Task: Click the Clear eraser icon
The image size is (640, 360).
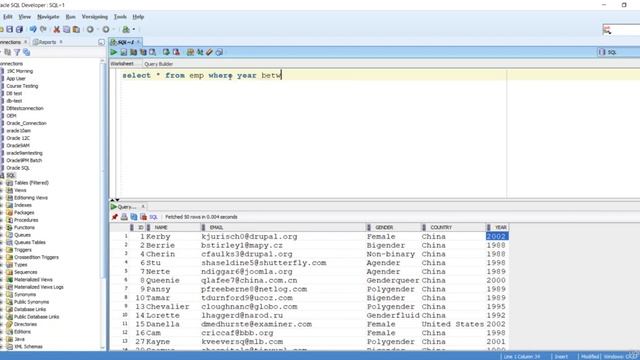Action: [x=209, y=52]
